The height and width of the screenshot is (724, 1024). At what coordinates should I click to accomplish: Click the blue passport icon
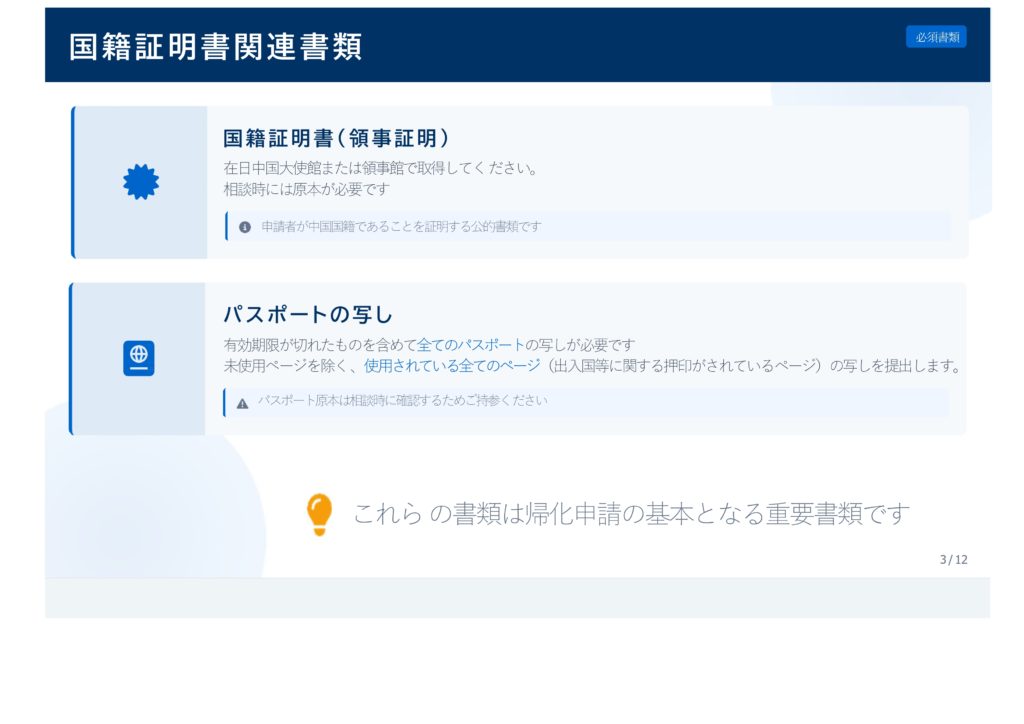click(139, 358)
